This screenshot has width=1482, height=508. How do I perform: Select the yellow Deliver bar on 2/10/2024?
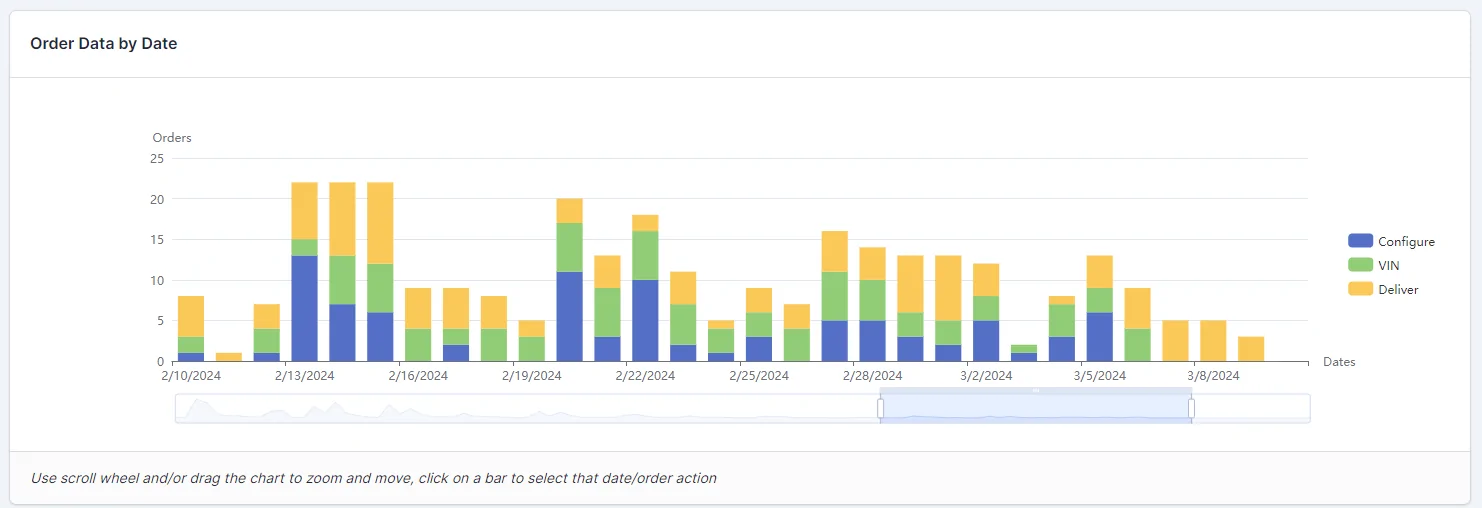(191, 317)
